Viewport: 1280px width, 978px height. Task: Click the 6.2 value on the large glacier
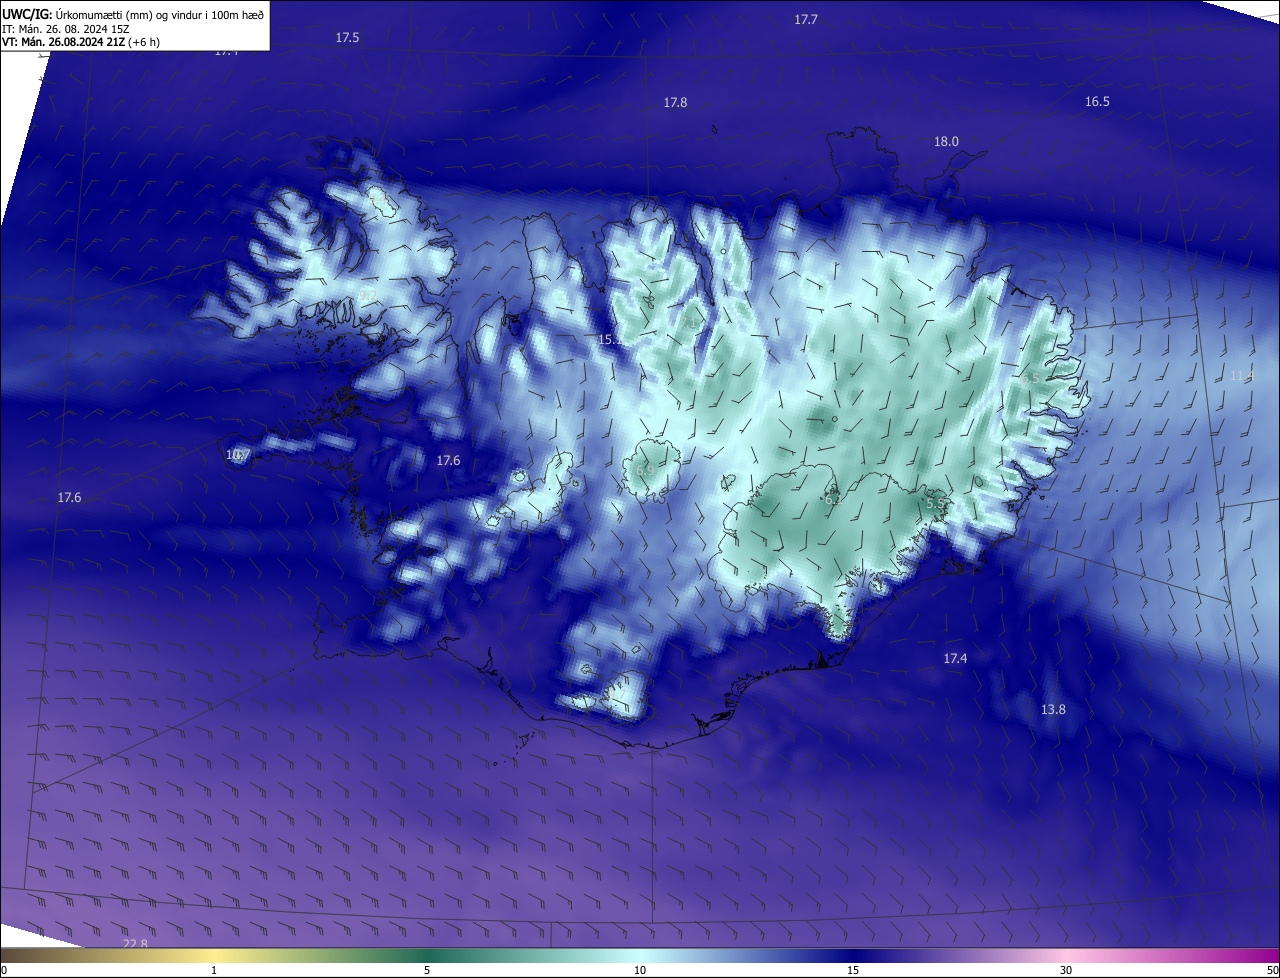point(833,498)
